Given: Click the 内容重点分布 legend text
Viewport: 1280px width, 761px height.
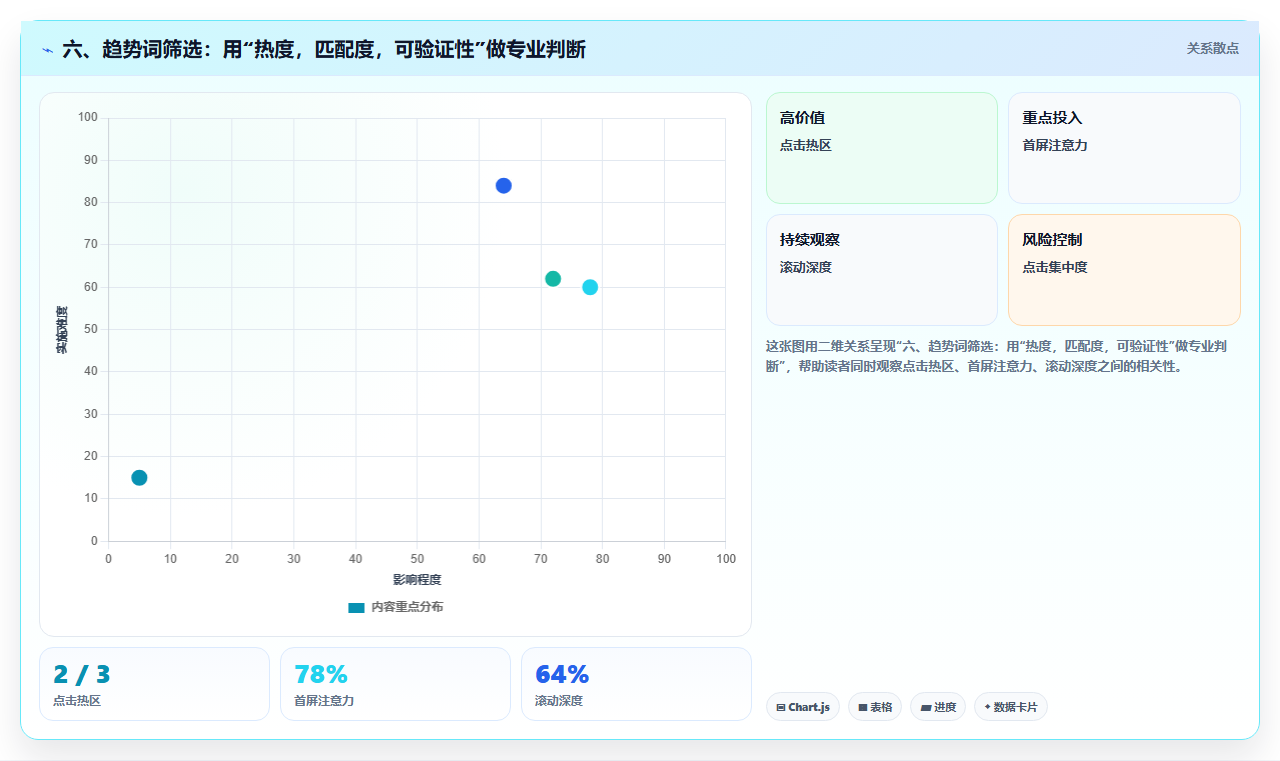Looking at the screenshot, I should pyautogui.click(x=407, y=607).
